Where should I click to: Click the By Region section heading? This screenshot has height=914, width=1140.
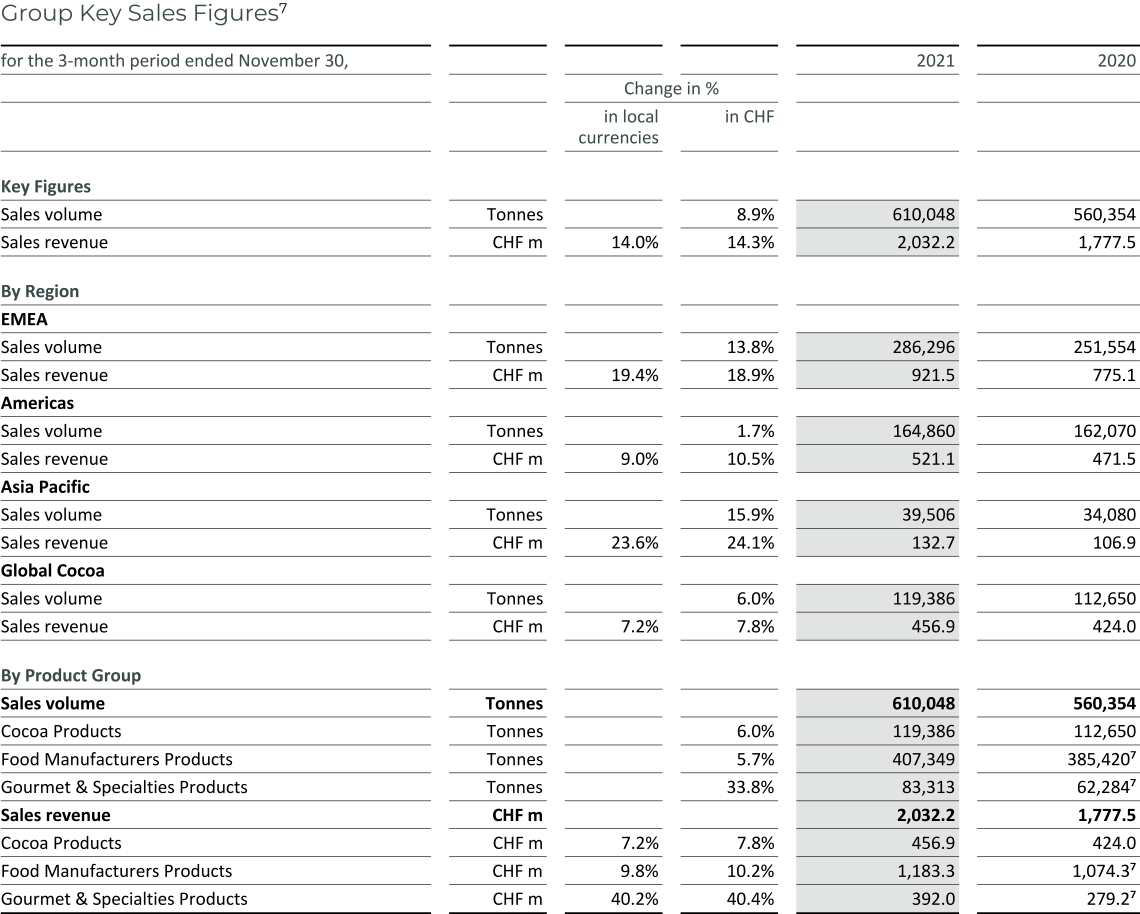37,291
